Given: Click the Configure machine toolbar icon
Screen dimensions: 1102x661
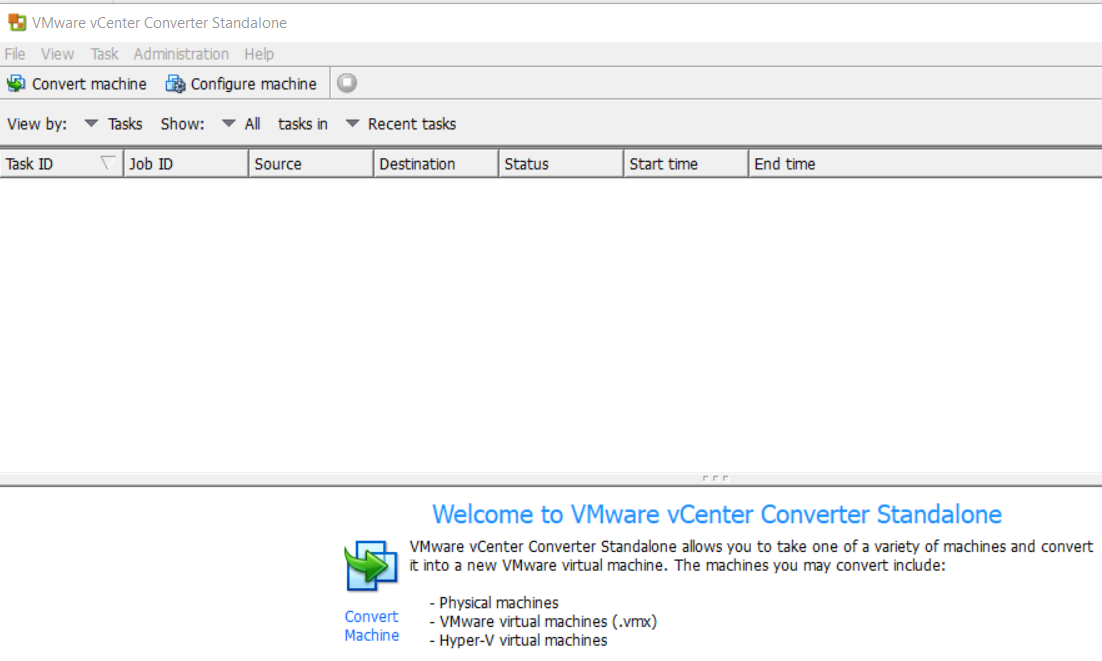Looking at the screenshot, I should [175, 84].
